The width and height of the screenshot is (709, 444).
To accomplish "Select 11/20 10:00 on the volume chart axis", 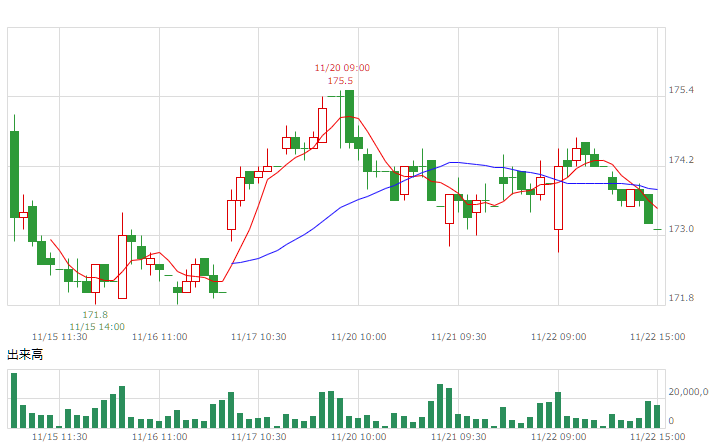I will click(x=359, y=437).
